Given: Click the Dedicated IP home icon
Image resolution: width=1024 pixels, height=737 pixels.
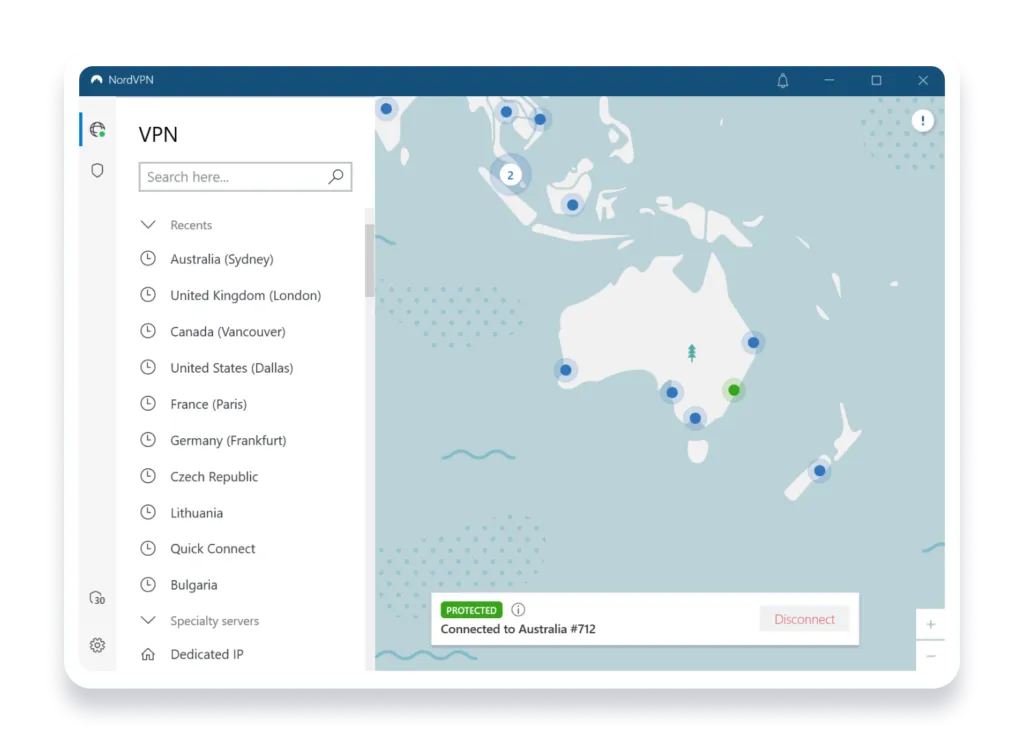Looking at the screenshot, I should (x=148, y=654).
